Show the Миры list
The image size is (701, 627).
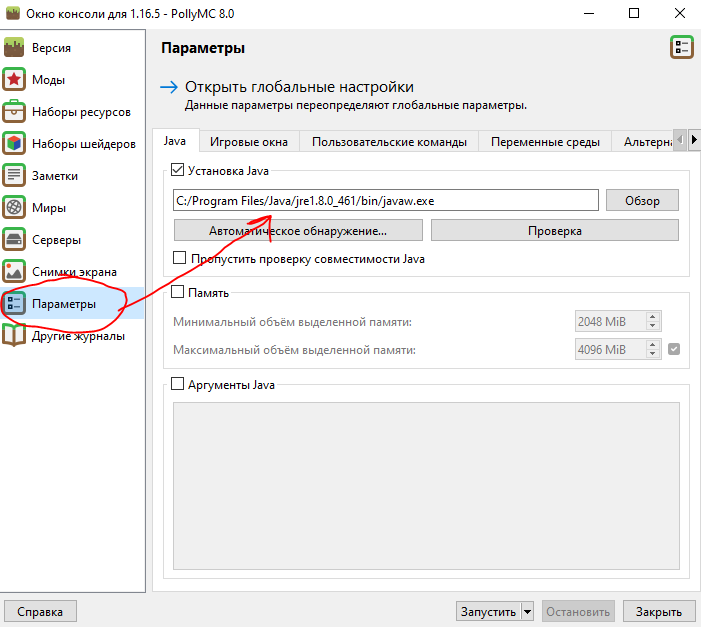point(49,208)
